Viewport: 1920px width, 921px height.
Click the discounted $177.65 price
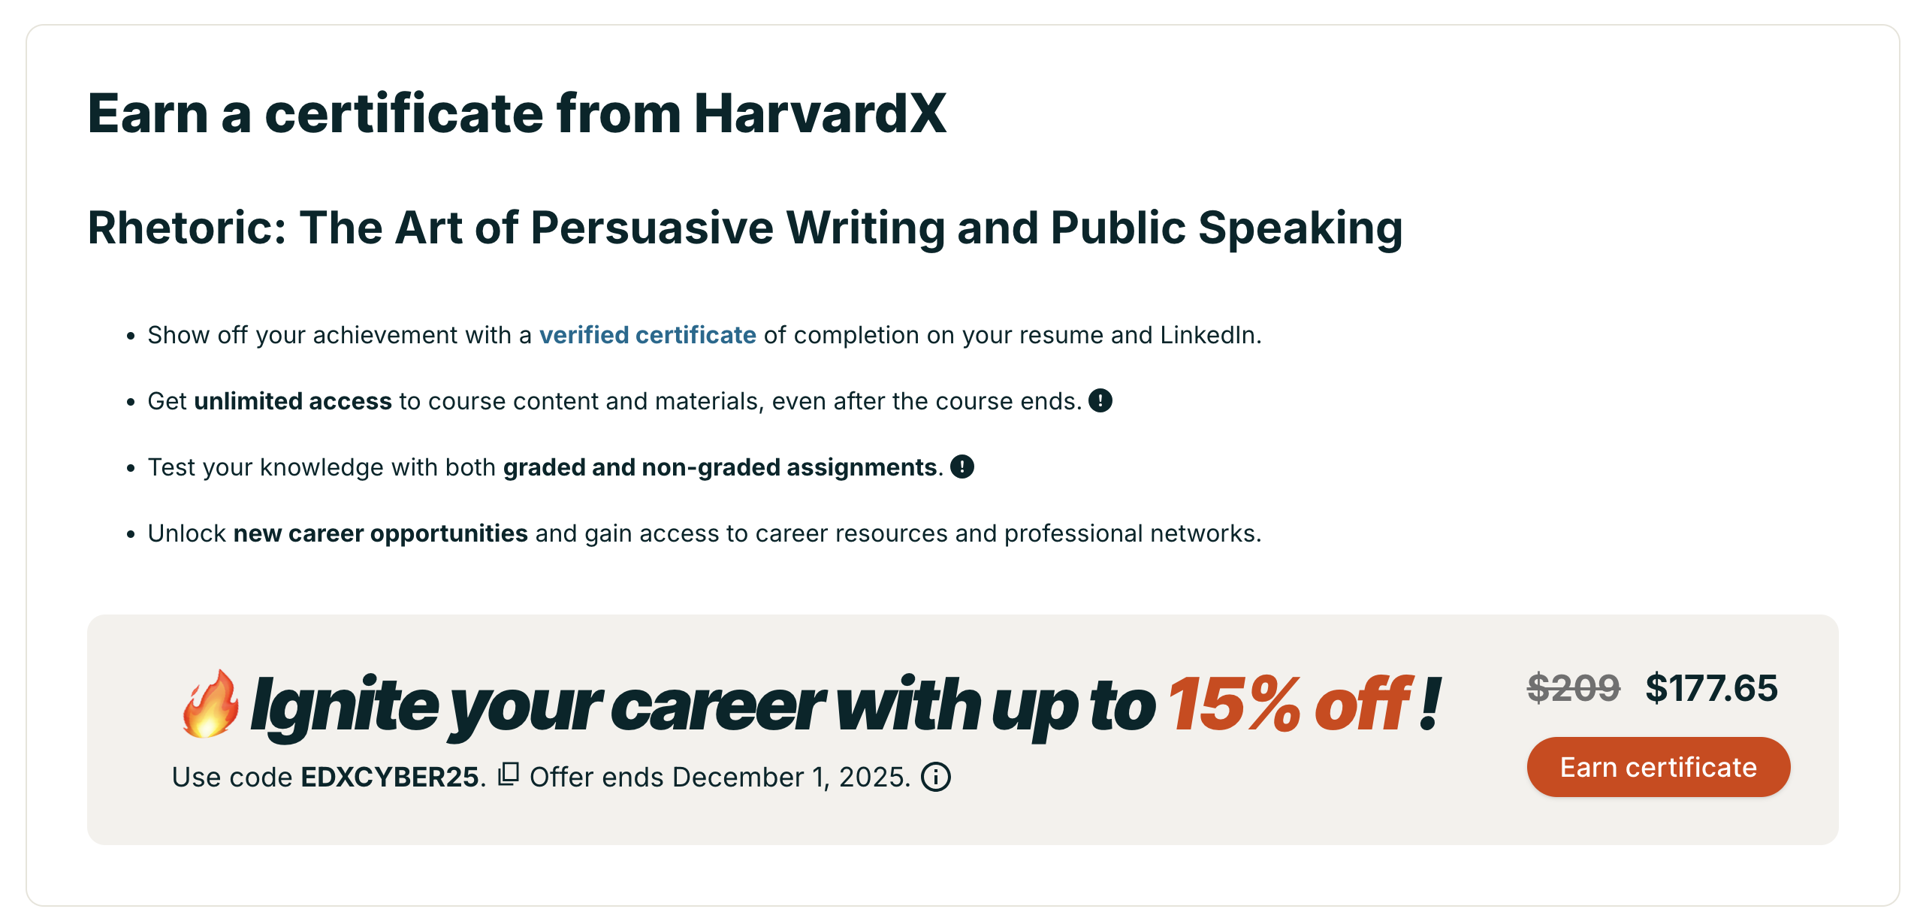click(1711, 688)
